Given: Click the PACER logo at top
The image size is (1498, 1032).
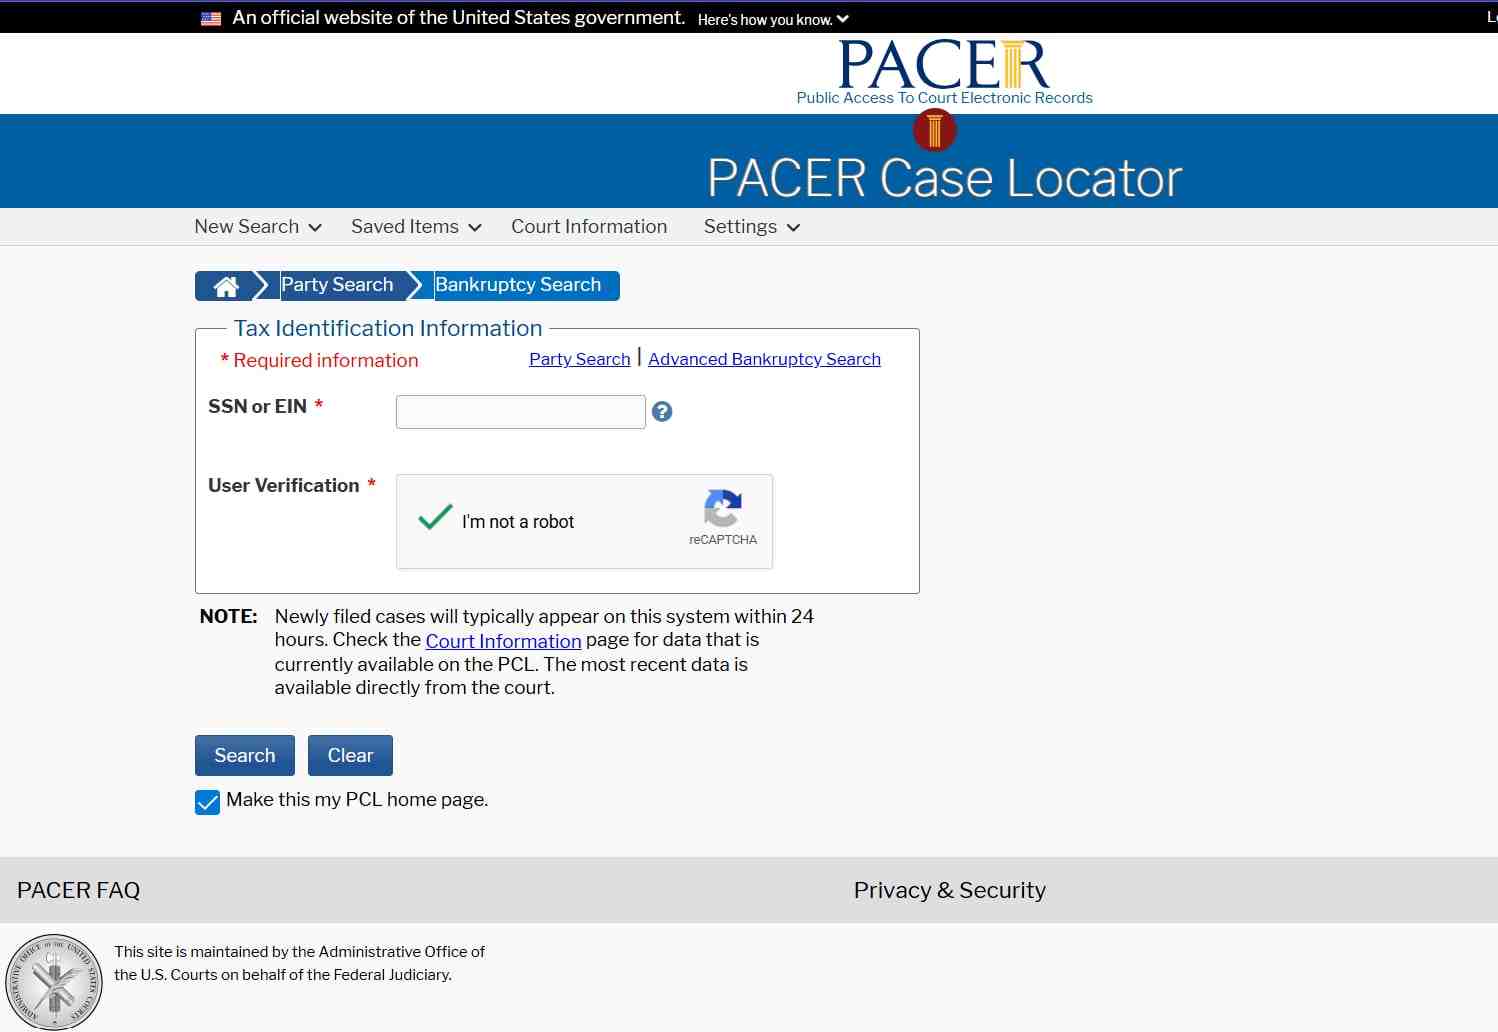Looking at the screenshot, I should [944, 72].
